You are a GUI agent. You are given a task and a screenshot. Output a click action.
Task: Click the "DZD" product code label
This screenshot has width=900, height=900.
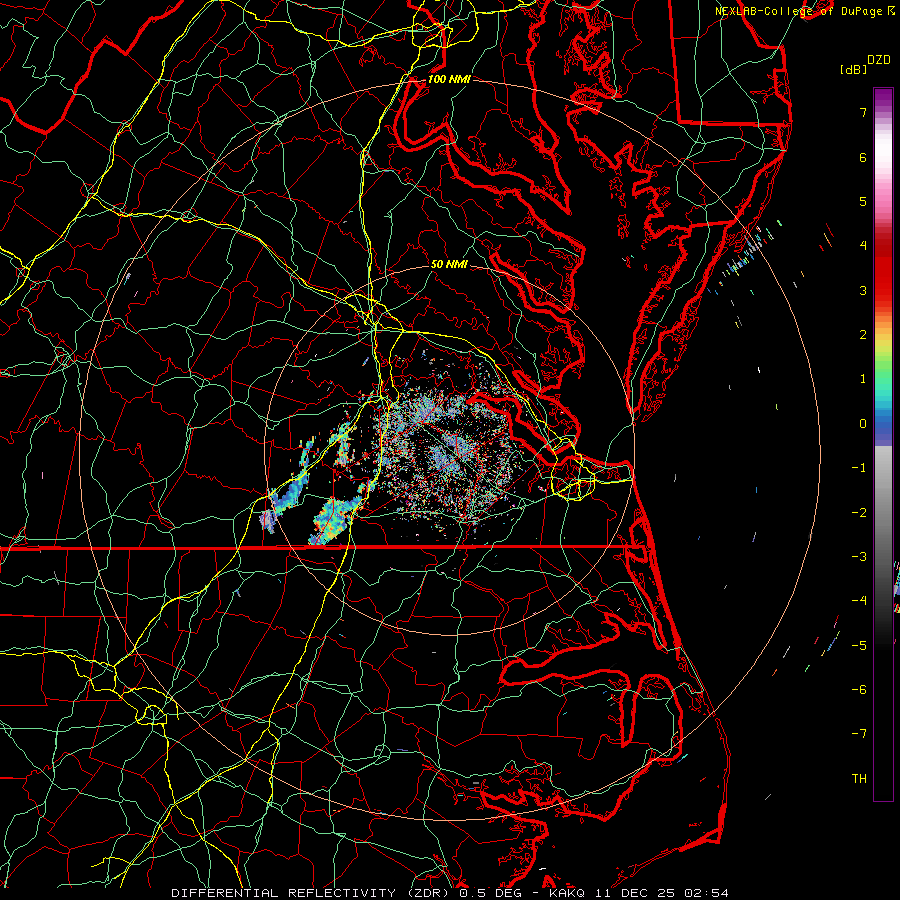pos(879,60)
